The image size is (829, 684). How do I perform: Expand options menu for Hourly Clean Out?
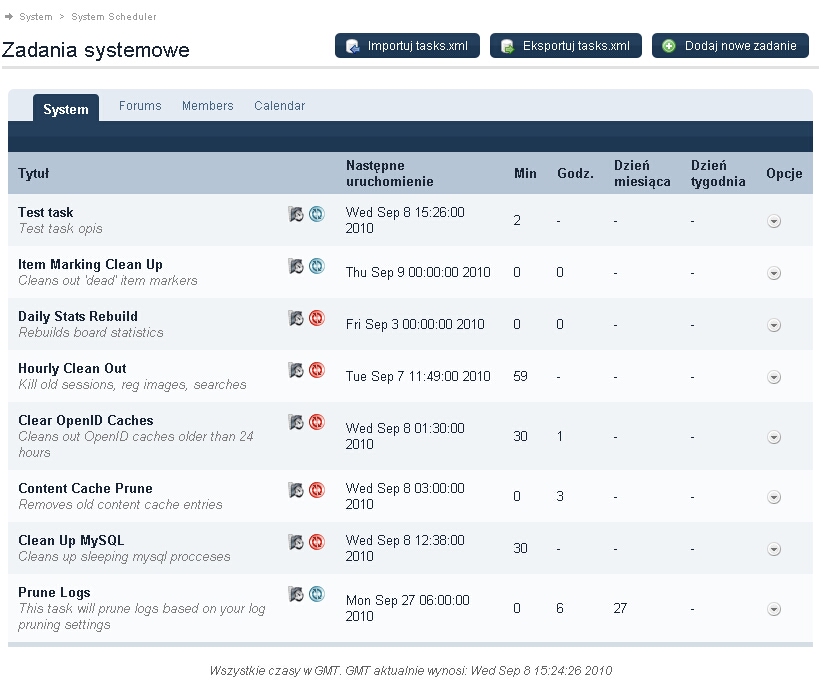774,377
